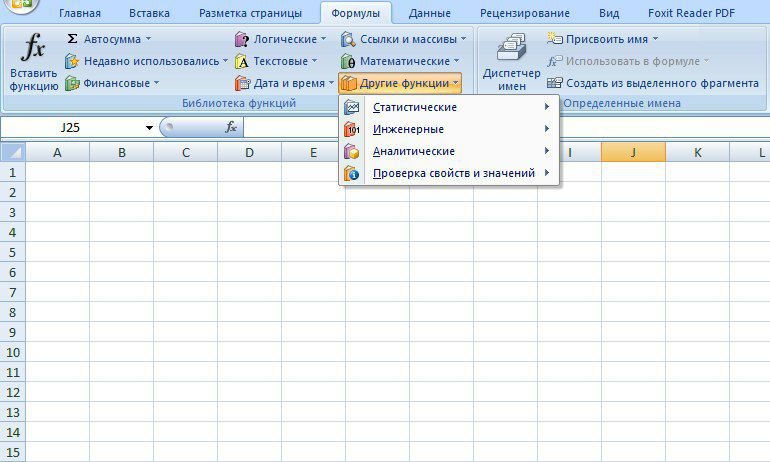Click the Engineering category icon in menu

click(x=352, y=129)
